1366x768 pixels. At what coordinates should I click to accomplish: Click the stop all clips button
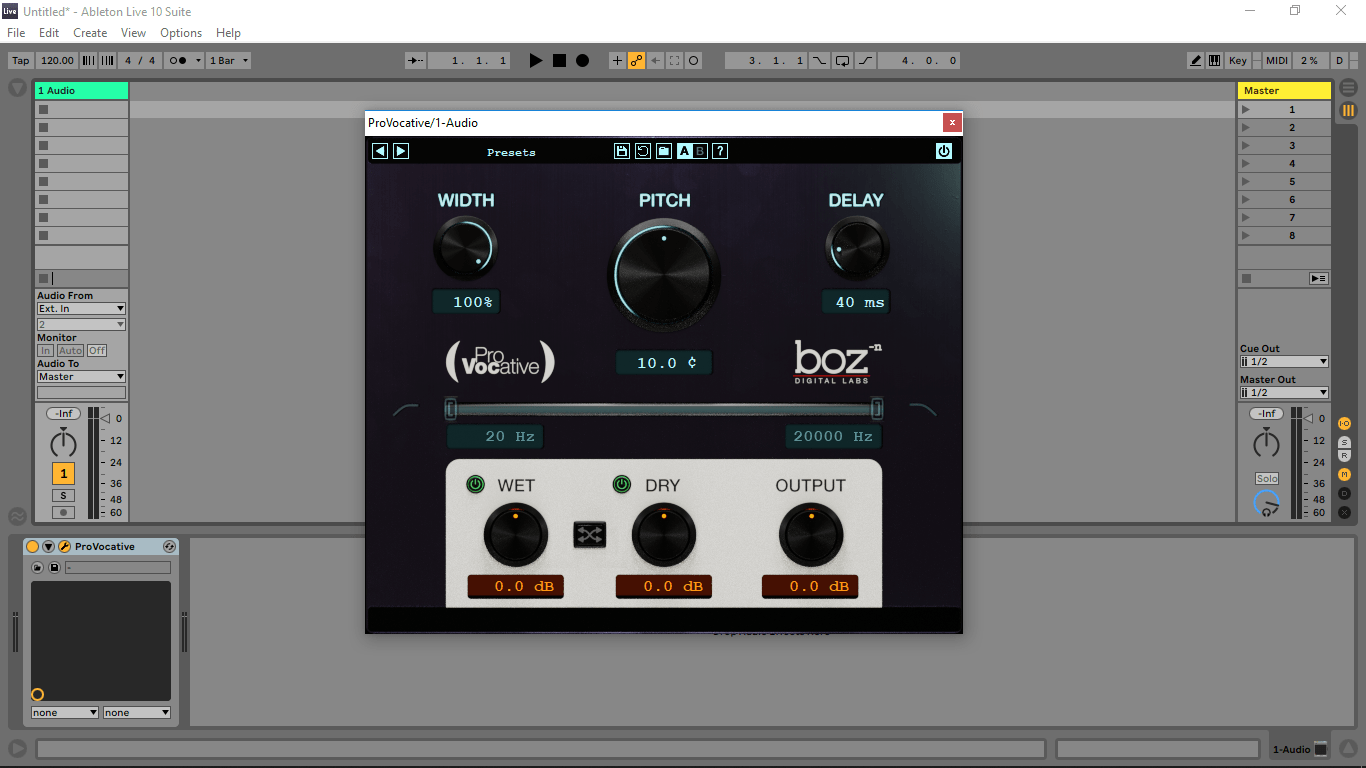click(1246, 278)
